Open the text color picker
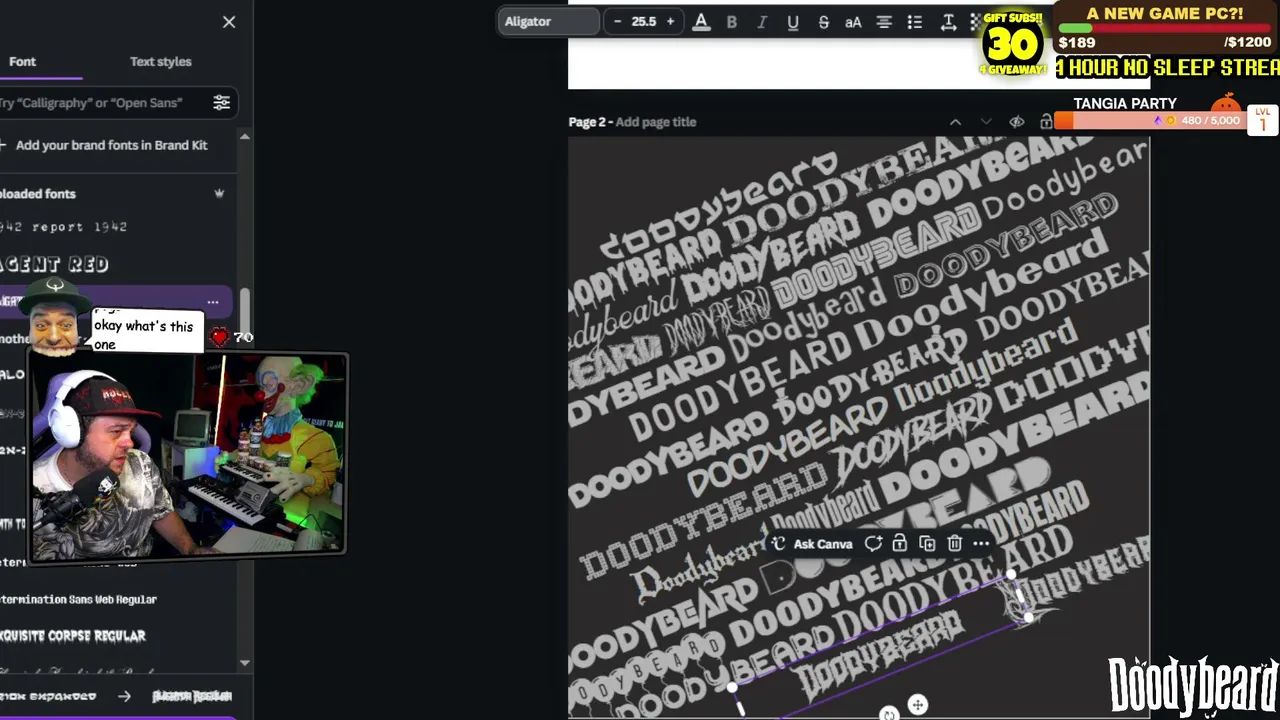This screenshot has width=1280, height=720. tap(701, 22)
